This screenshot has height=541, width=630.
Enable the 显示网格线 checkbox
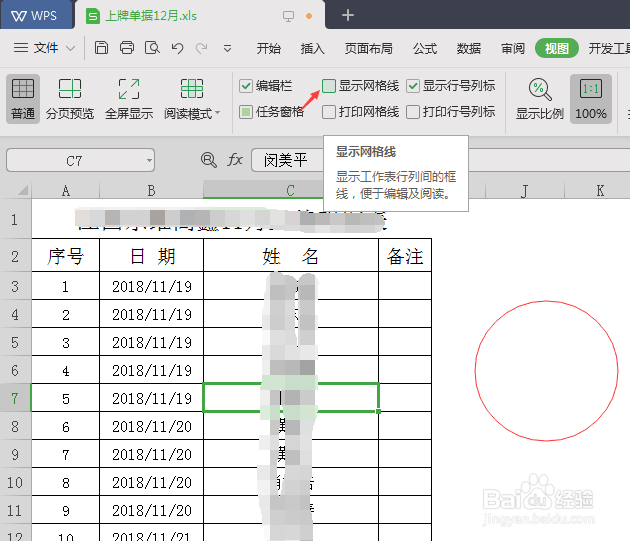(x=329, y=86)
